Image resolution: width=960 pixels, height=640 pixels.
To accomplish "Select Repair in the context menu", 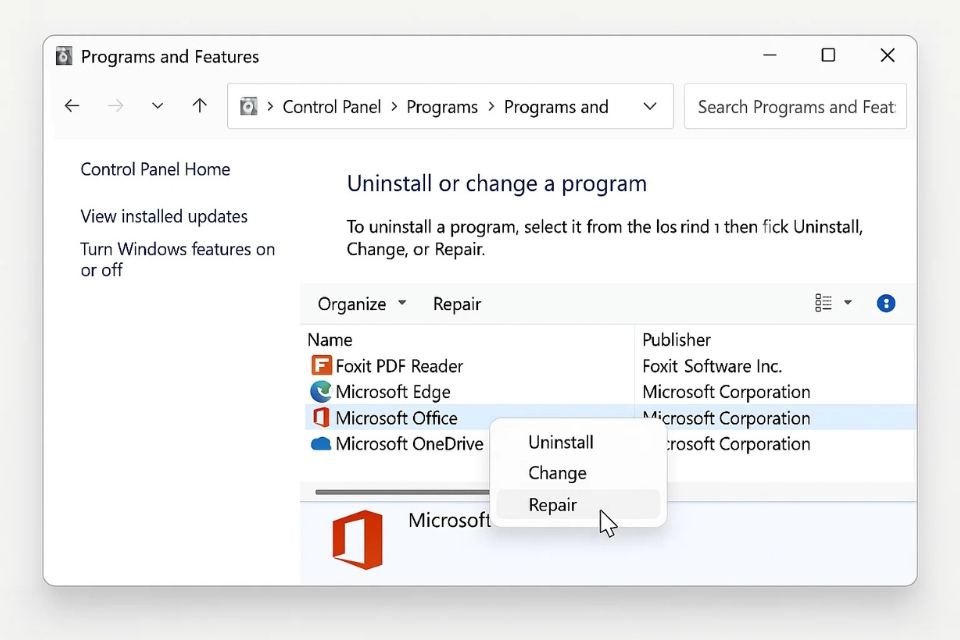I will [x=552, y=505].
